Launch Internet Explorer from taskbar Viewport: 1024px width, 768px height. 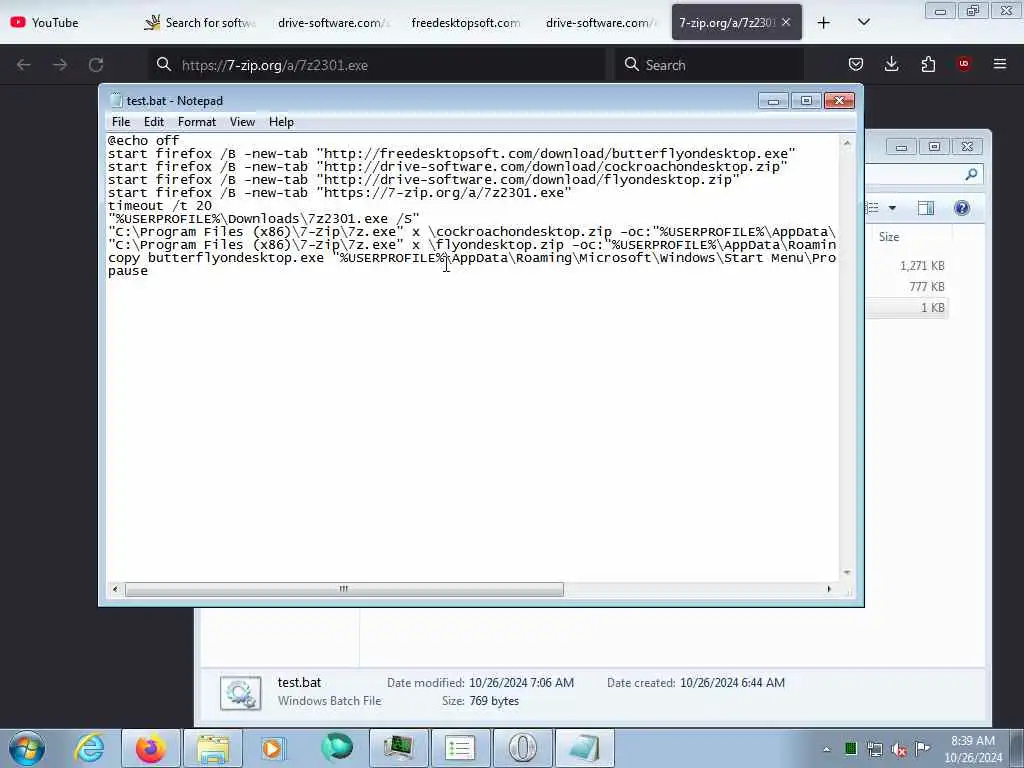pos(89,748)
